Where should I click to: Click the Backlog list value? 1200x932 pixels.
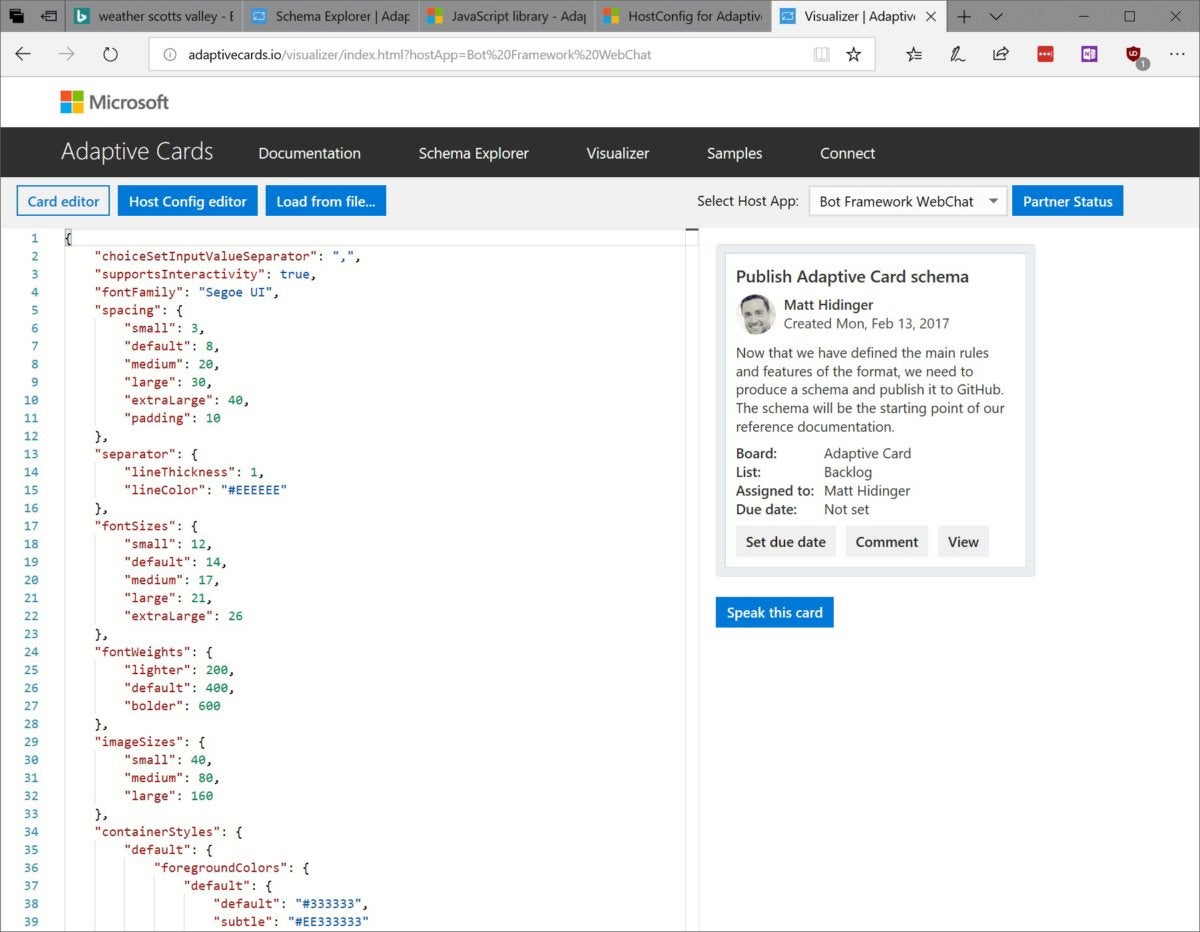coord(848,472)
